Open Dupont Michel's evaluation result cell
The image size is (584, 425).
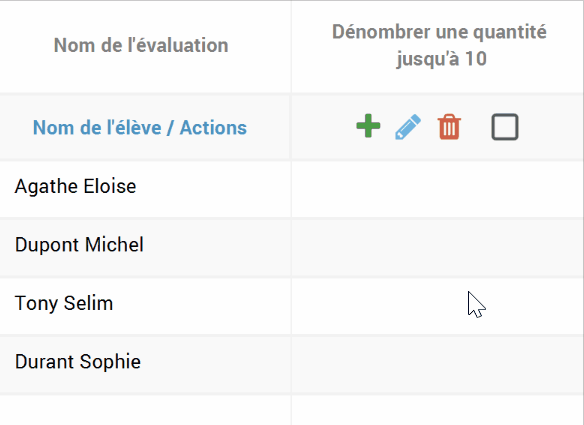click(x=437, y=248)
